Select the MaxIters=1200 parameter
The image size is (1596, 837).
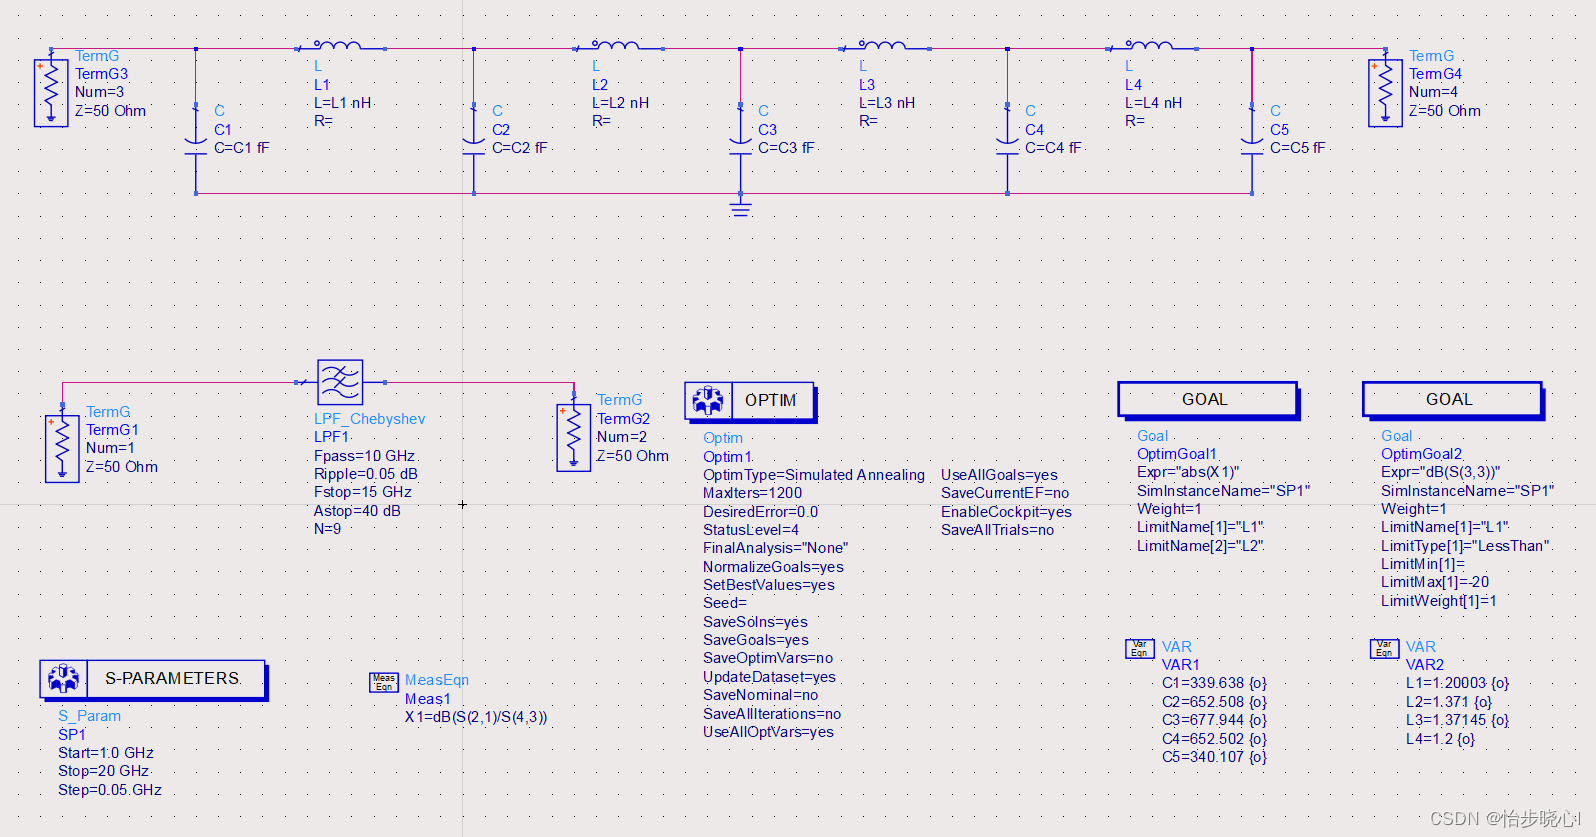pyautogui.click(x=753, y=493)
